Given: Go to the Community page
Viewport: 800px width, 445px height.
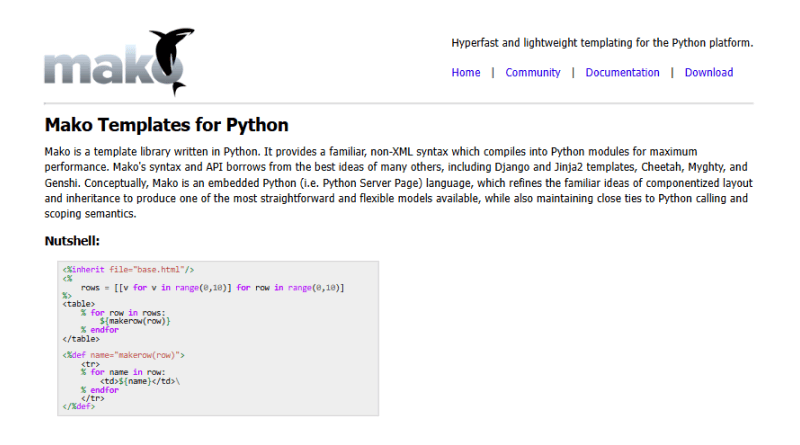Looking at the screenshot, I should [x=533, y=72].
